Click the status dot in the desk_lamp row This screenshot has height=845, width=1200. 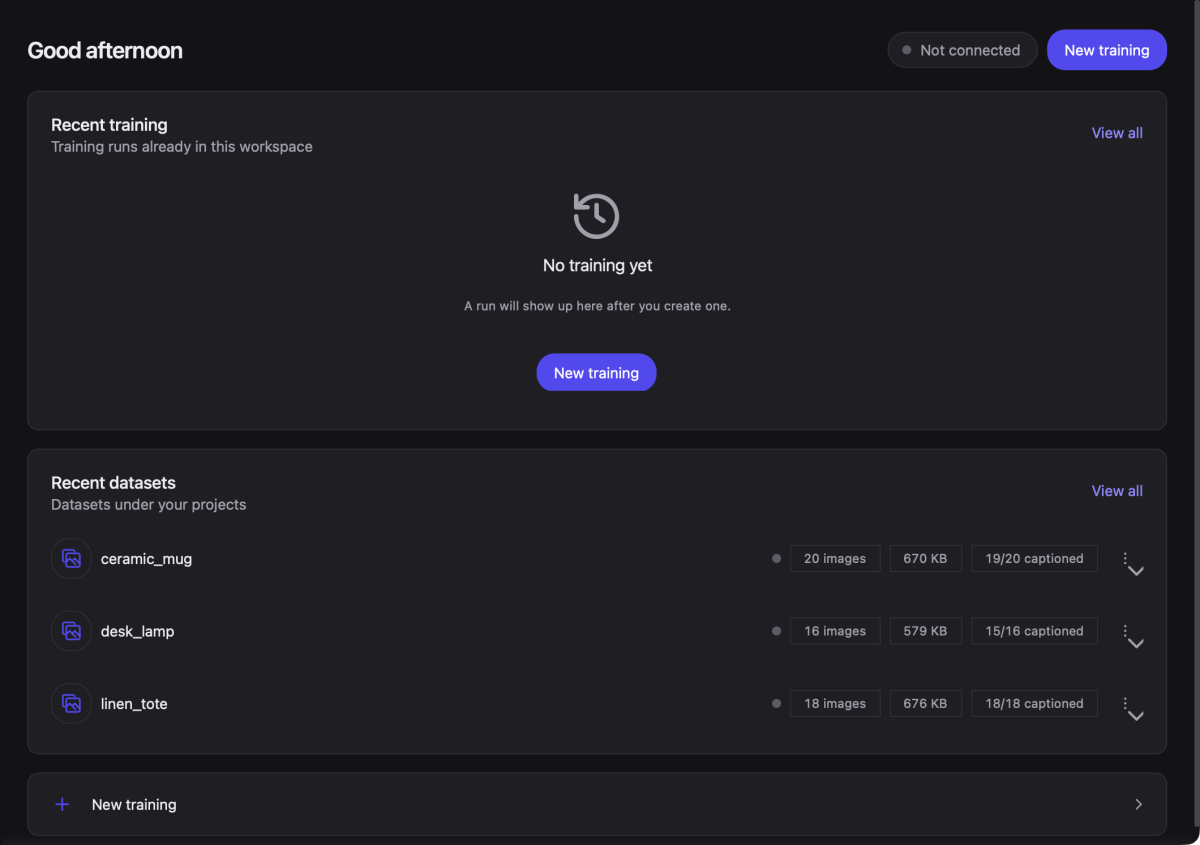[776, 631]
